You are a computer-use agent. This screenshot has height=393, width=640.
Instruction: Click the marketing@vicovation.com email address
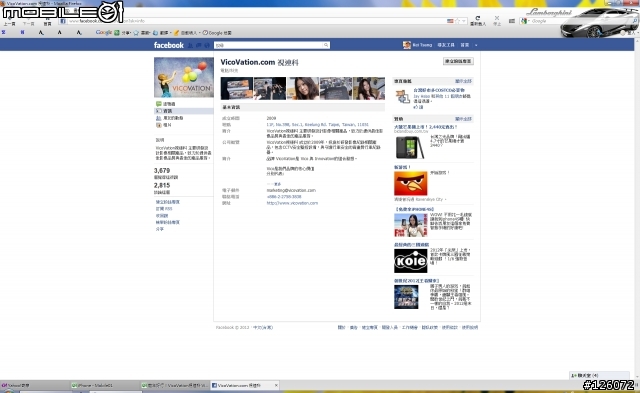click(291, 190)
